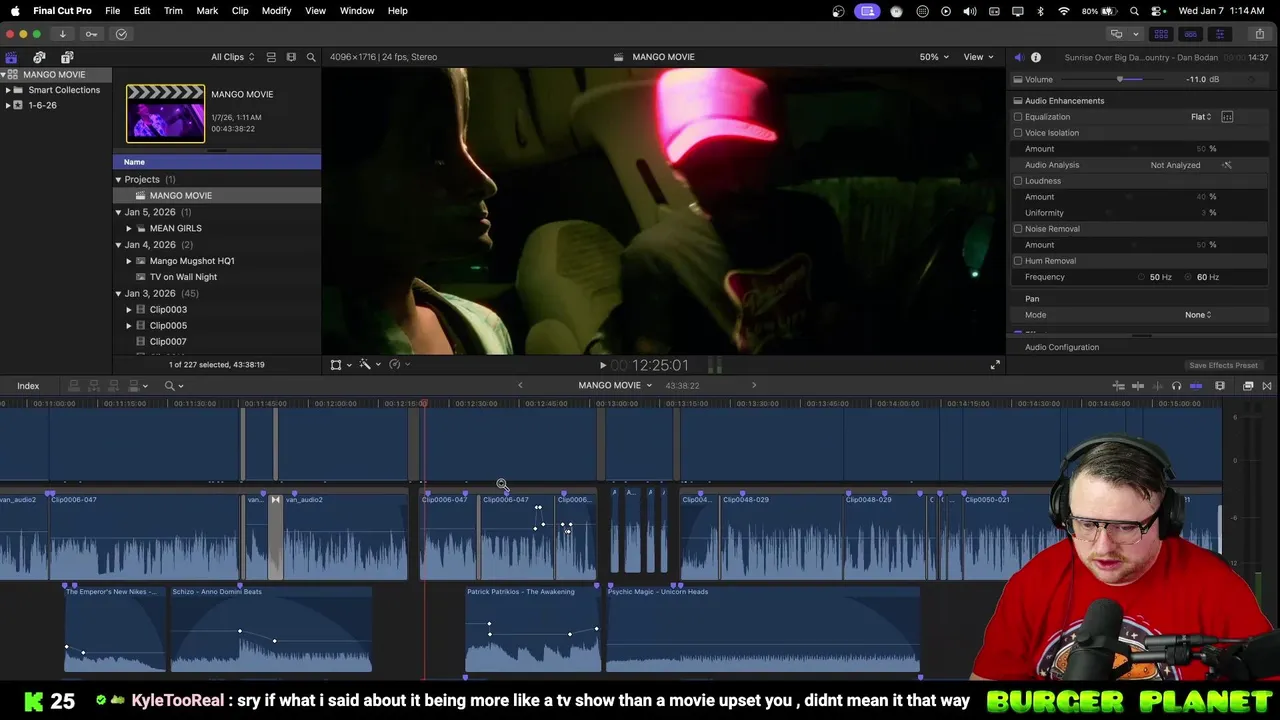Open the Mark menu

click(x=207, y=11)
